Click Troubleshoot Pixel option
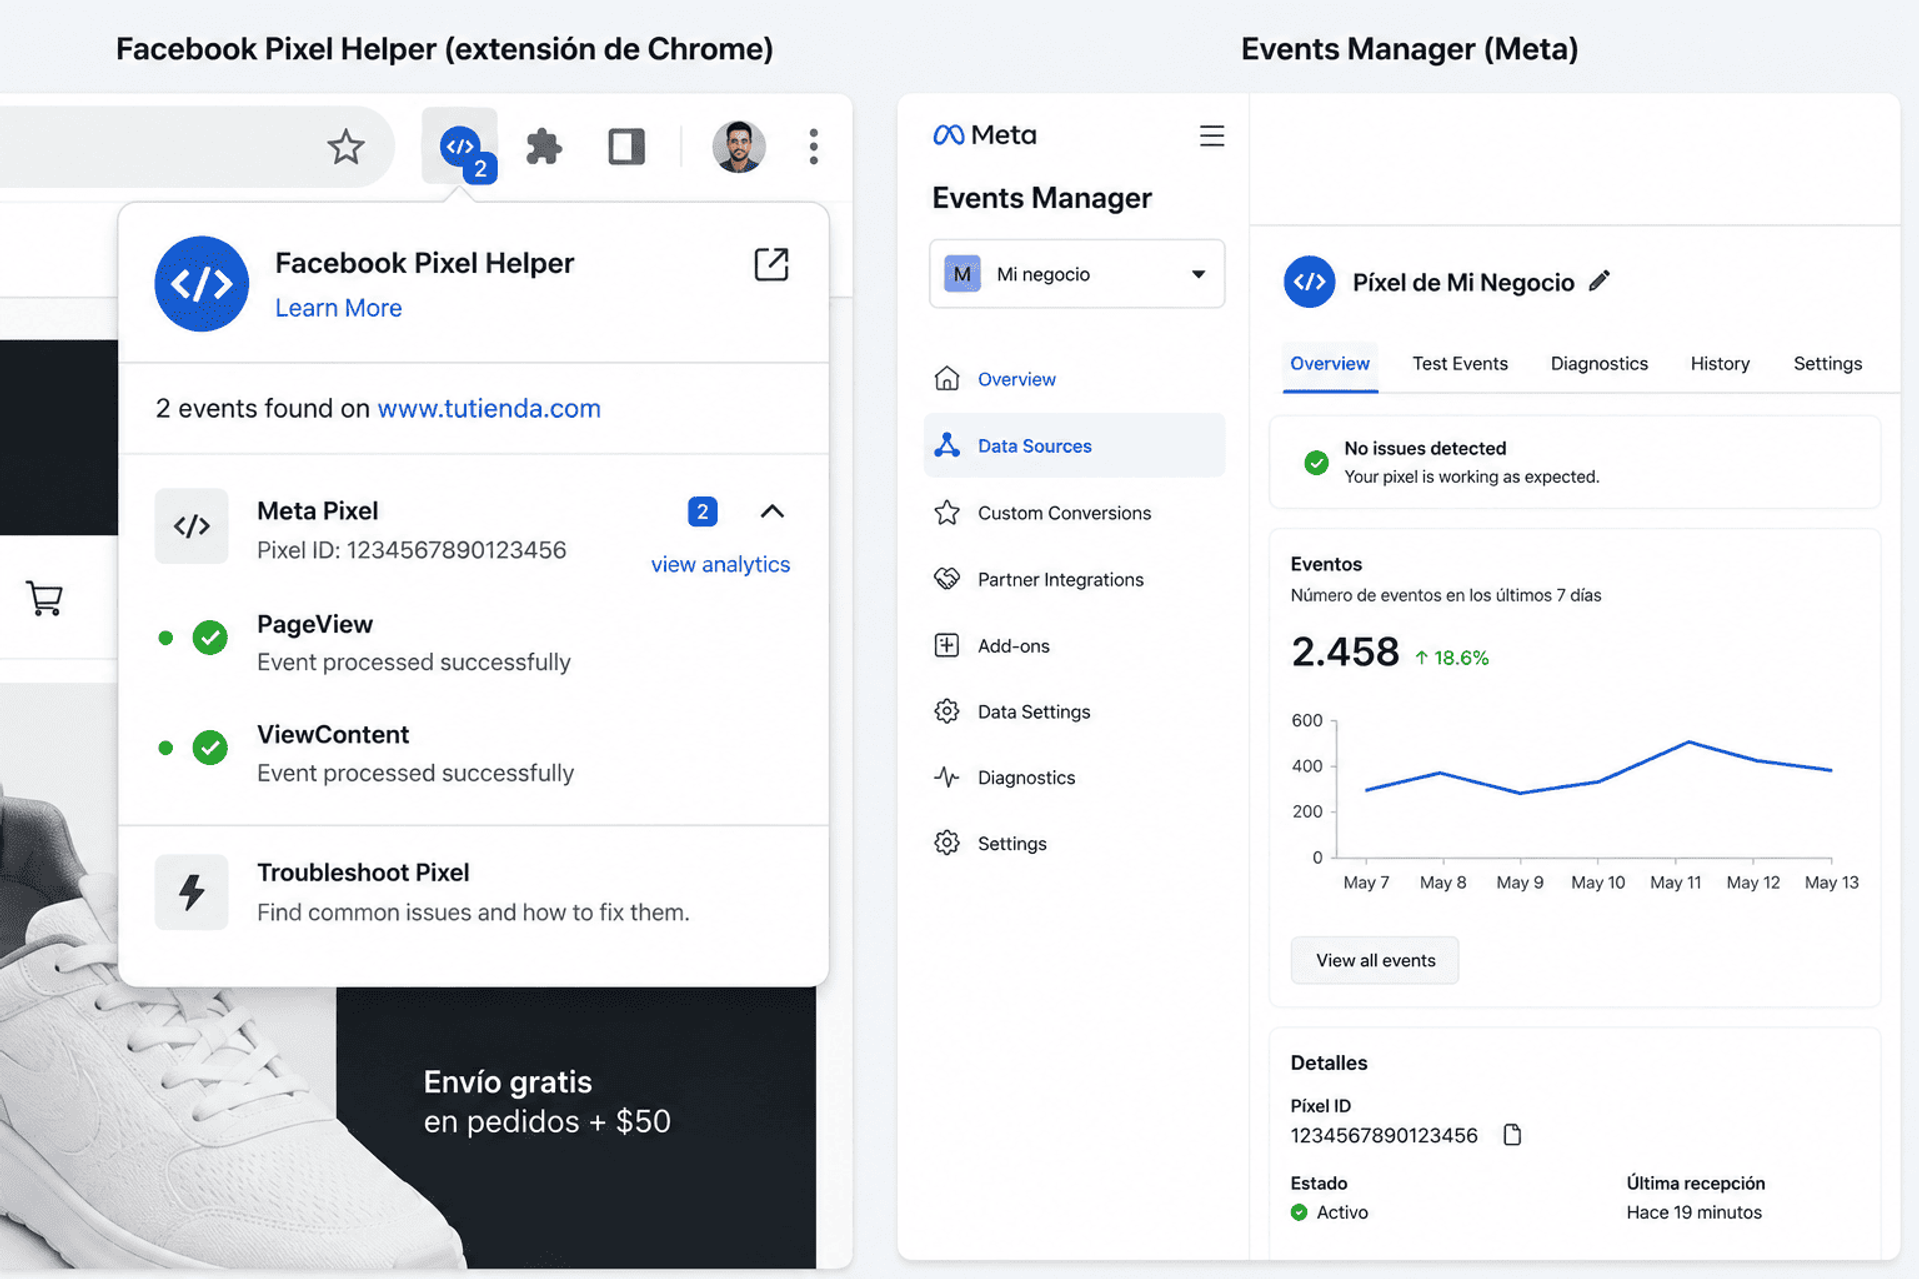 (473, 892)
